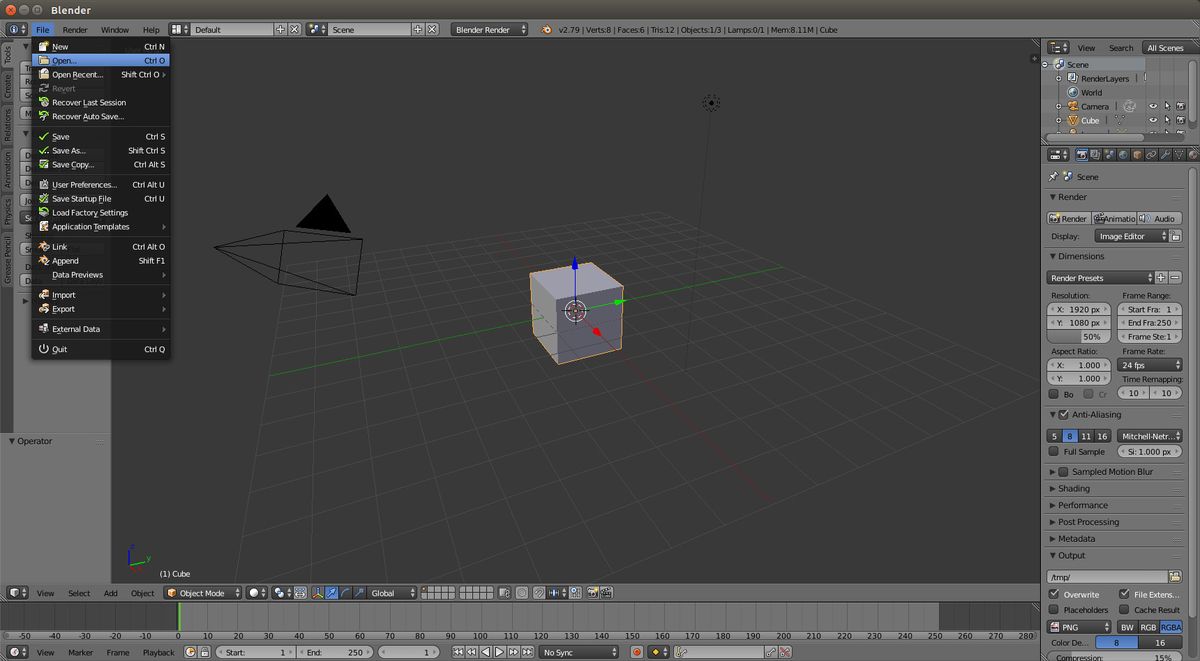Click the output folder browse icon

click(1175, 577)
